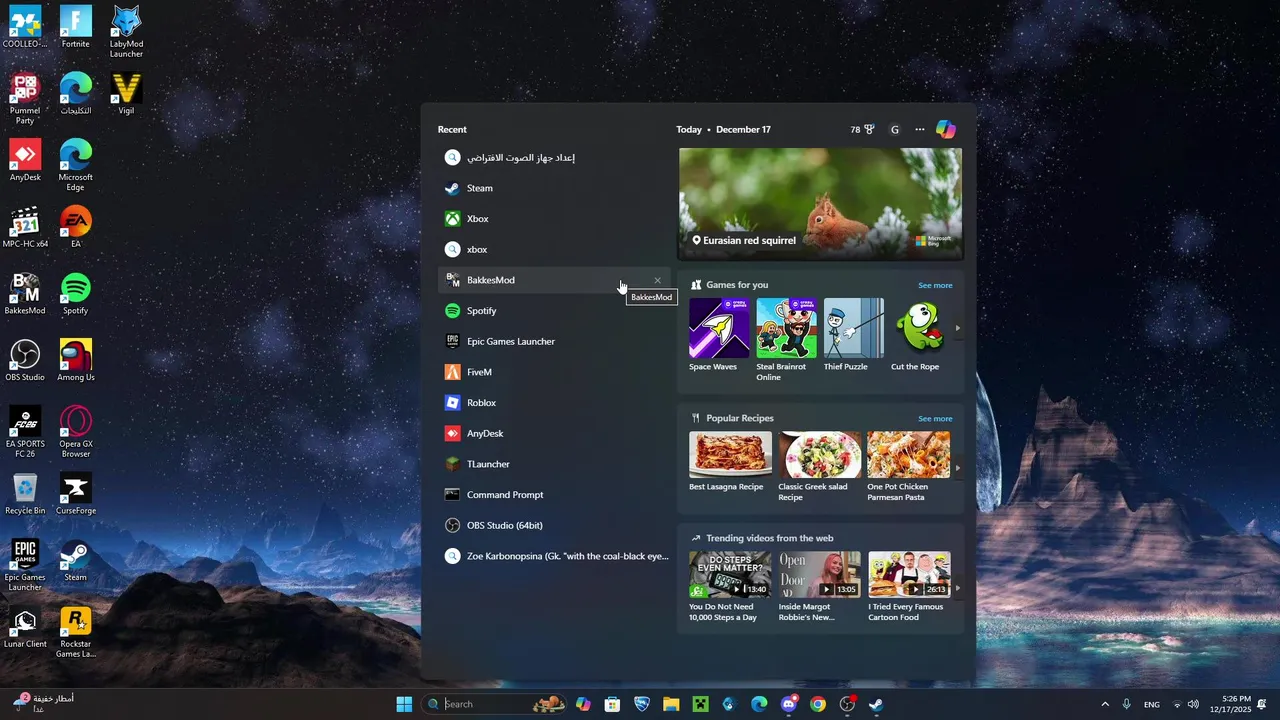This screenshot has width=1280, height=720.
Task: Show hidden system tray icons
Action: click(x=1105, y=704)
